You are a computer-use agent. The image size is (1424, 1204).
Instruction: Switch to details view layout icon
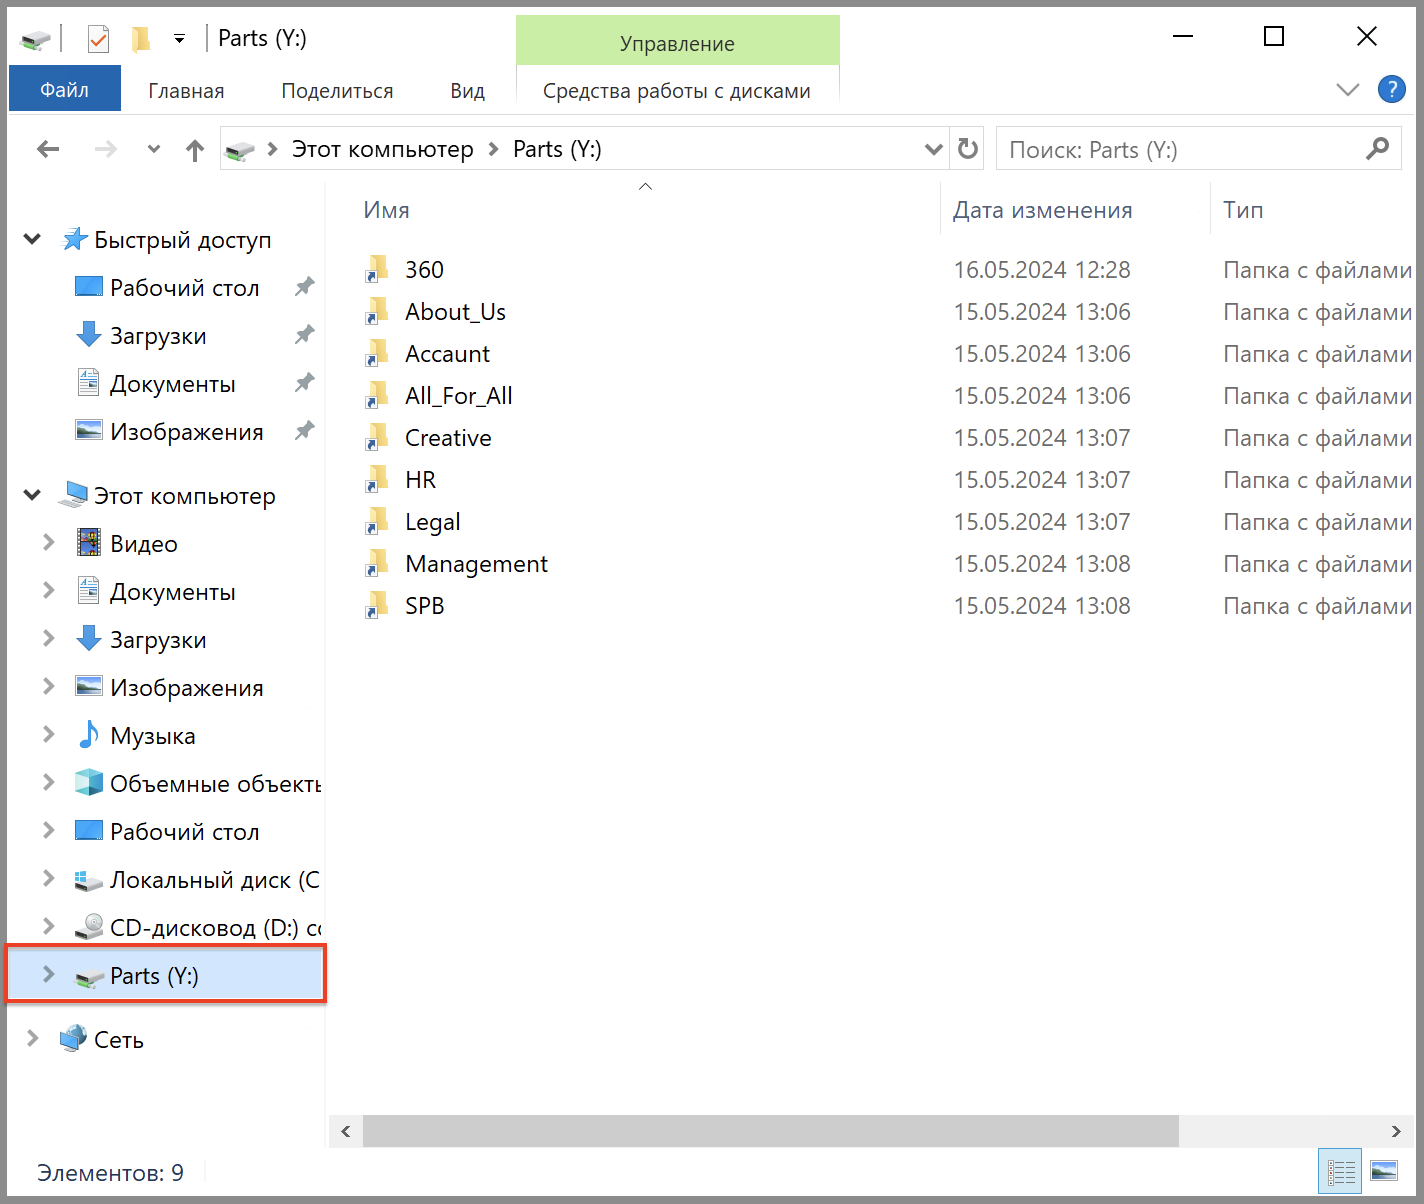coord(1340,1171)
